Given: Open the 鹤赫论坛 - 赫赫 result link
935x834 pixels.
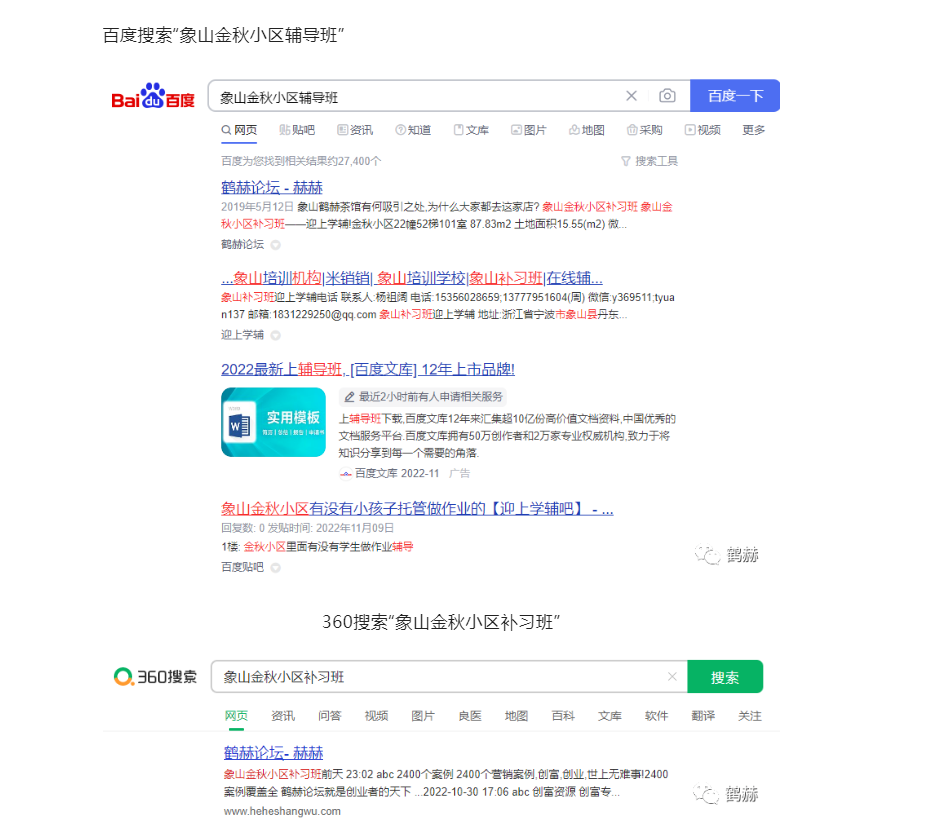Looking at the screenshot, I should tap(270, 187).
